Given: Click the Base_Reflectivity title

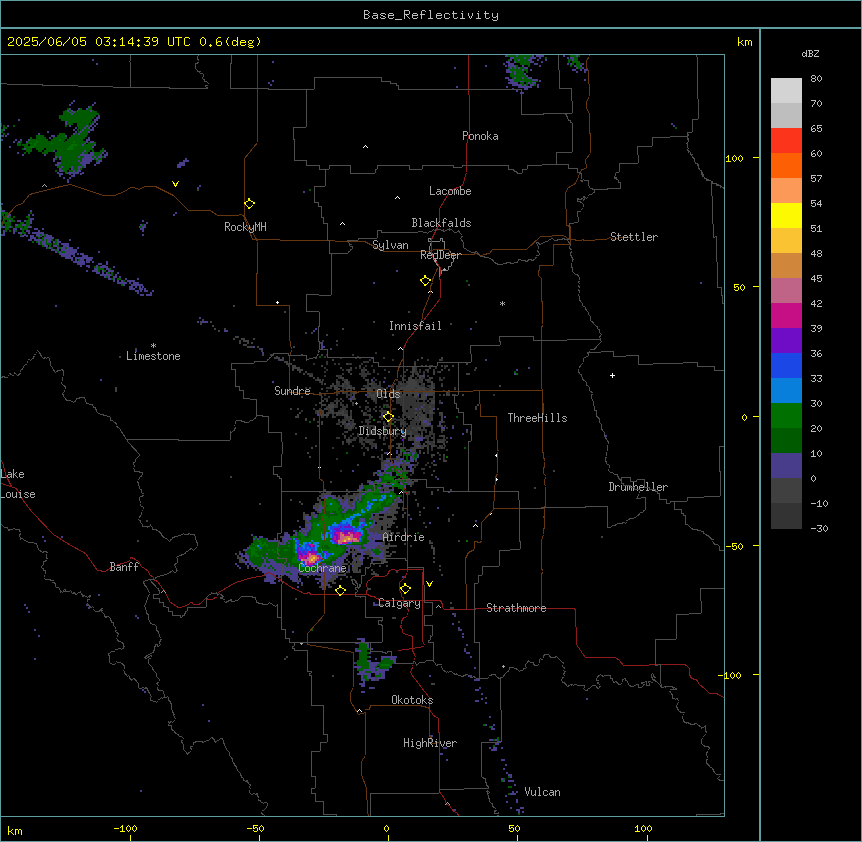Looking at the screenshot, I should click(431, 15).
